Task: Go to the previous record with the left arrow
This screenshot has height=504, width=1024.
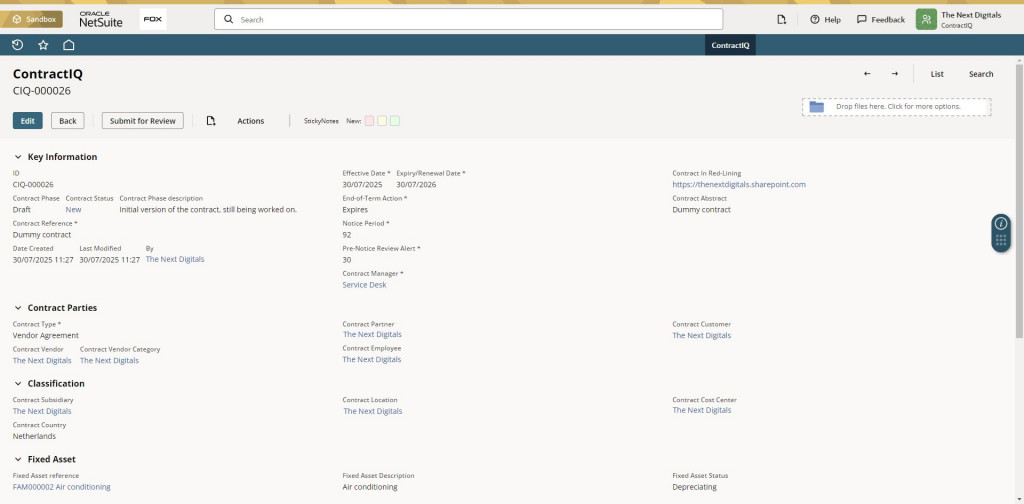Action: coord(867,74)
